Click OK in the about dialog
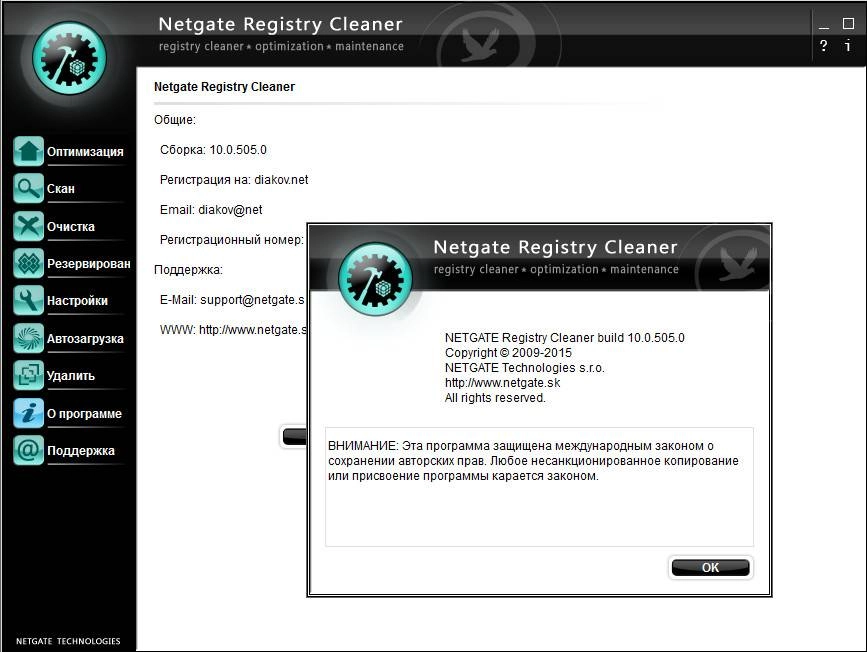This screenshot has height=652, width=867. (x=711, y=567)
